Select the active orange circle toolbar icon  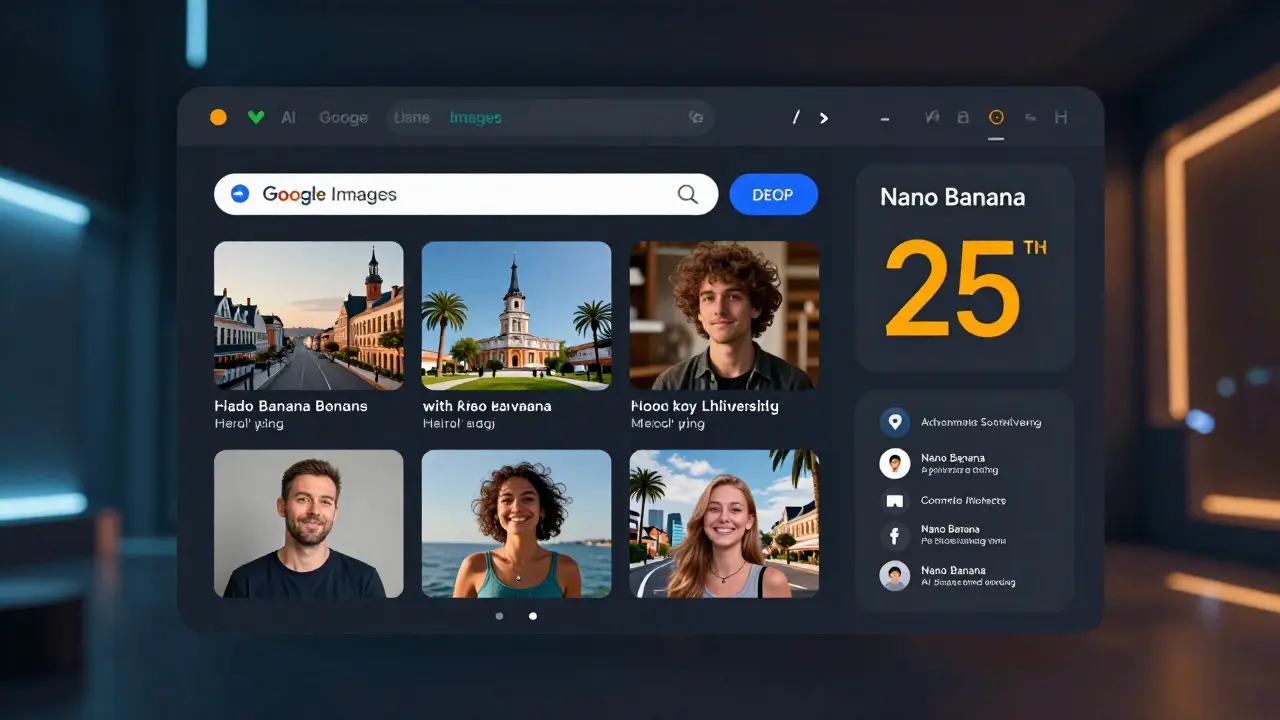(x=996, y=117)
